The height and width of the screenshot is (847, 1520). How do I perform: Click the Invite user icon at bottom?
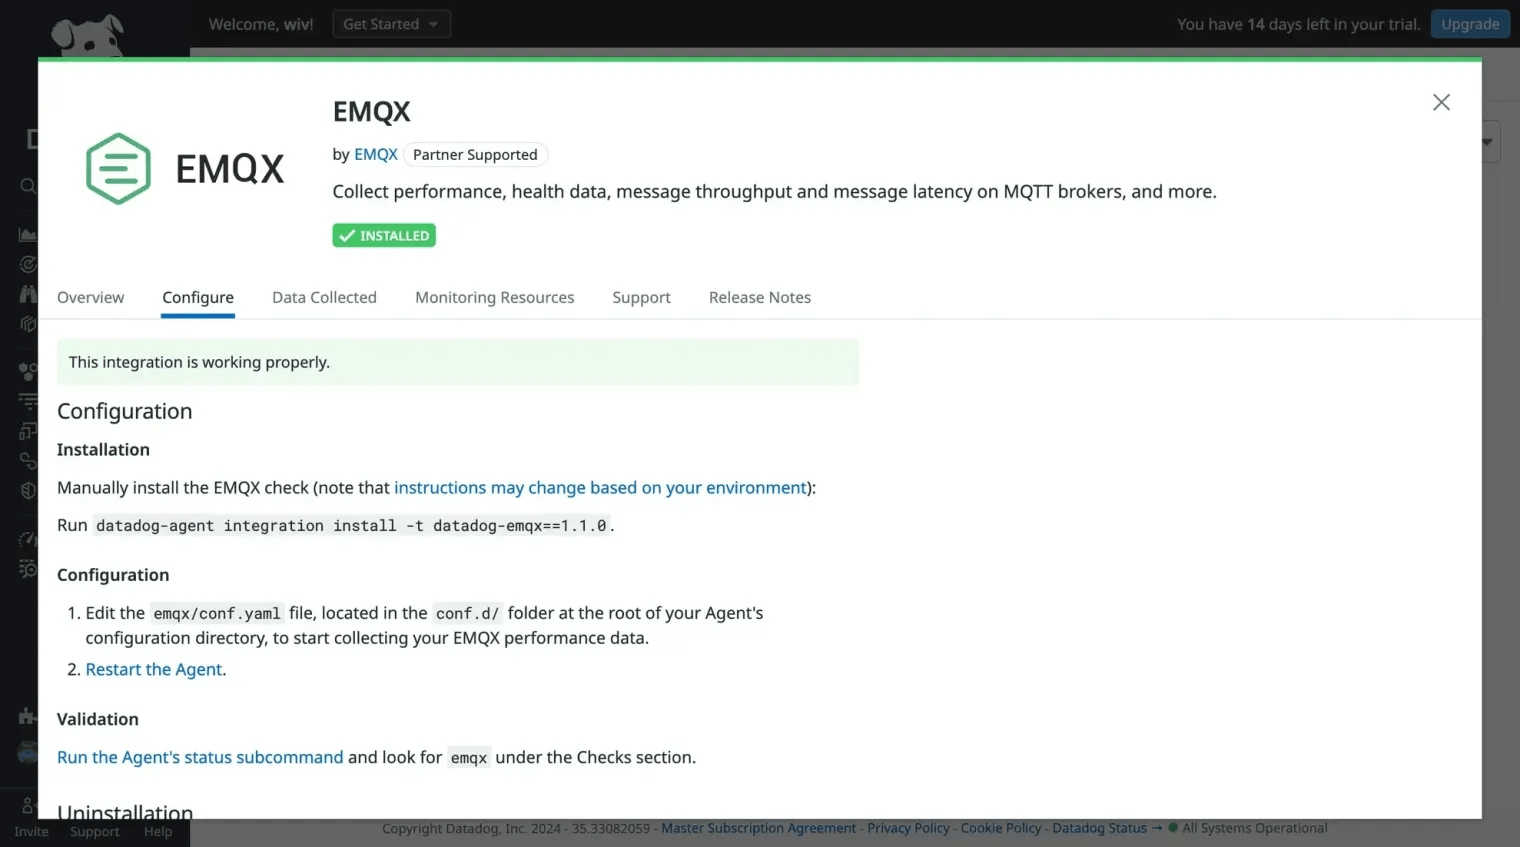pos(30,805)
